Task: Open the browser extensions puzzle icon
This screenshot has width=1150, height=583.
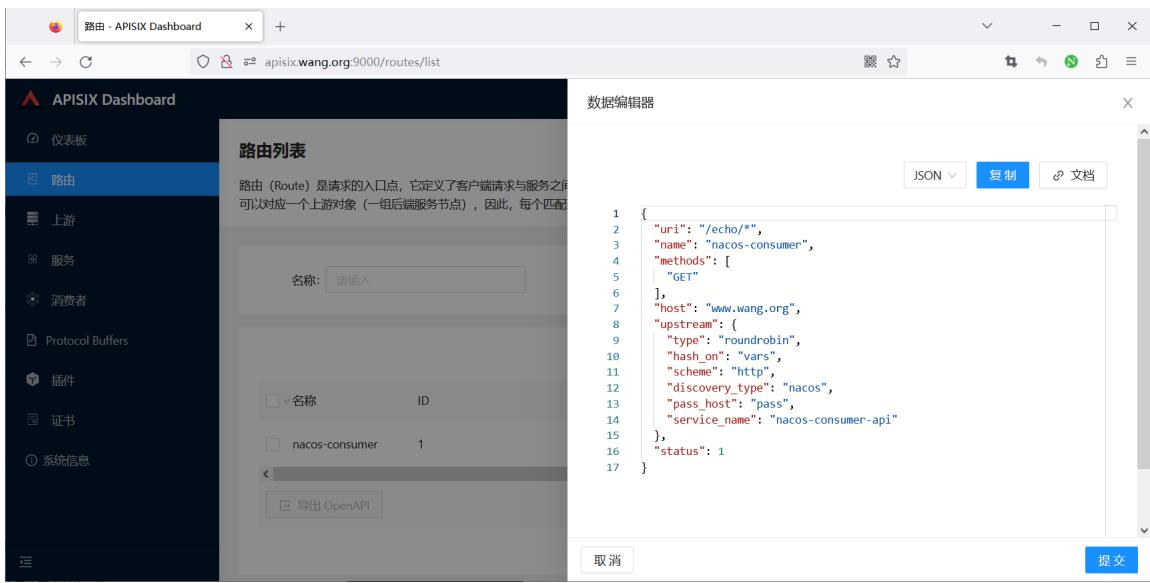Action: (x=1101, y=62)
